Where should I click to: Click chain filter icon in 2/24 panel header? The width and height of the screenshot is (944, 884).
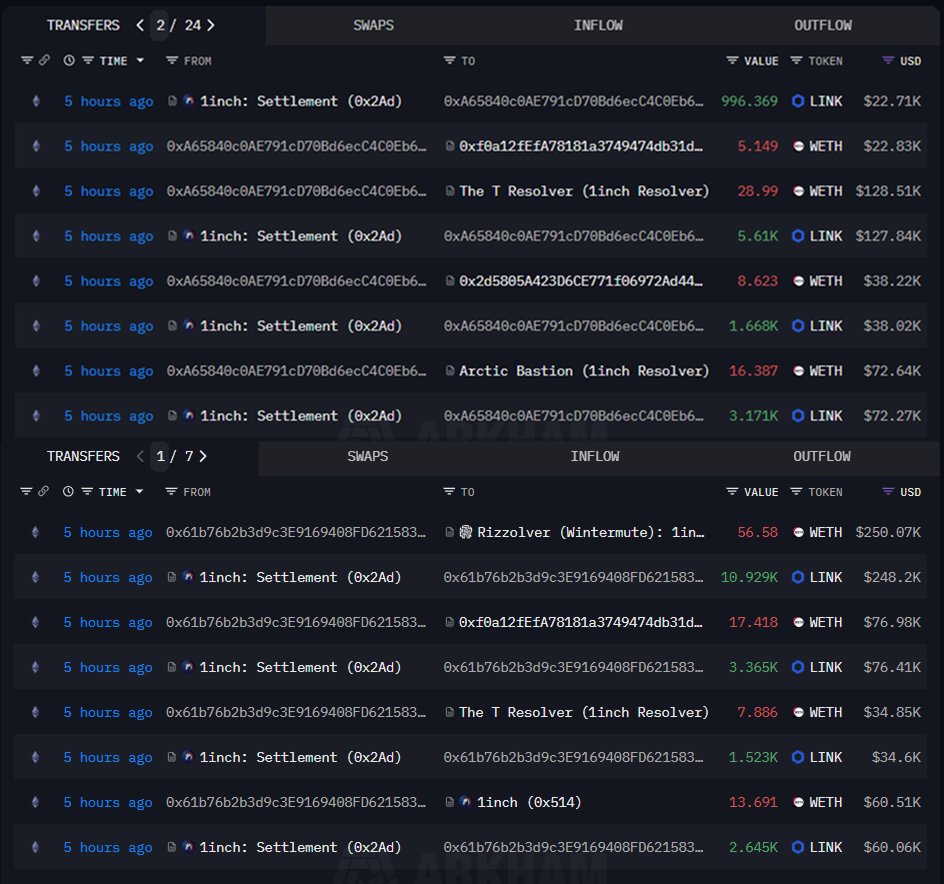[26, 60]
